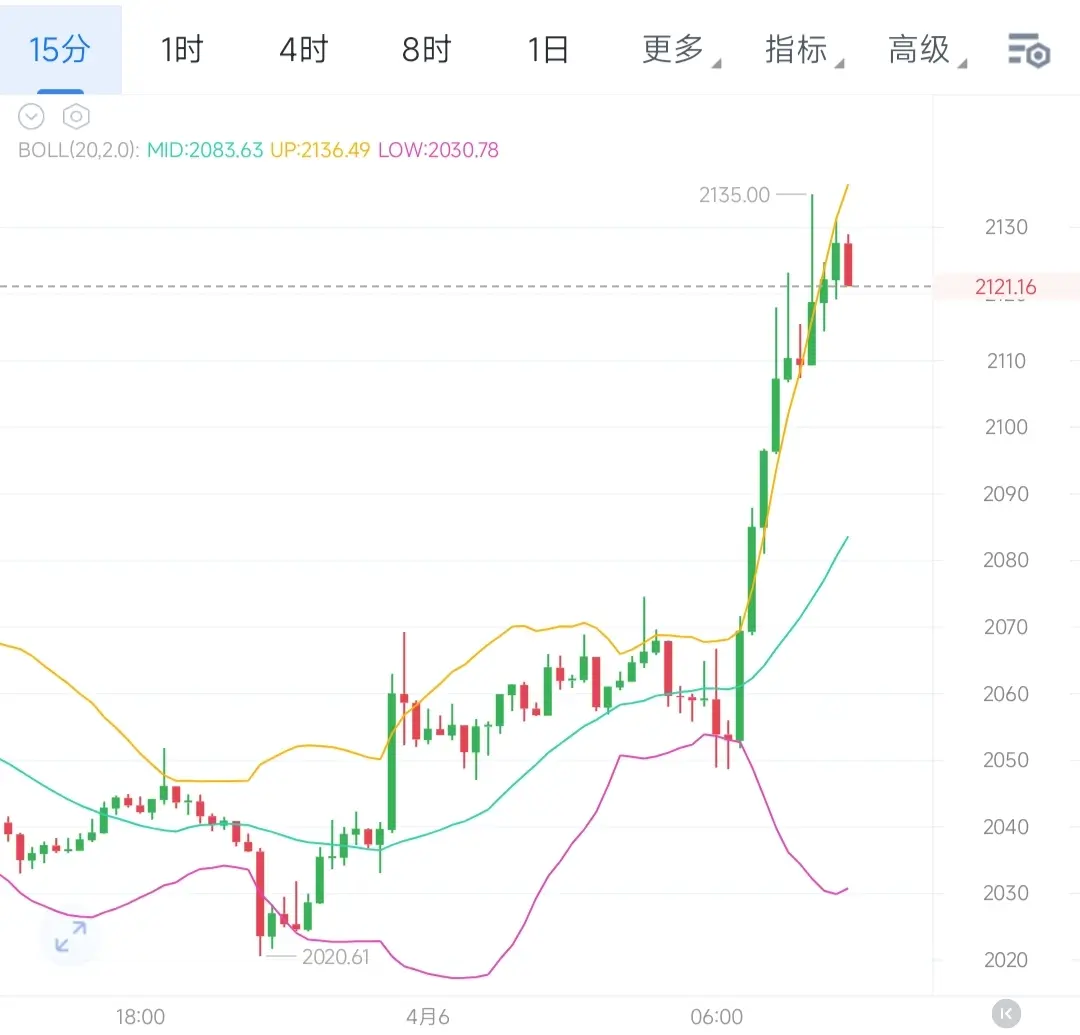
Task: Click the 2050 price axis label
Action: click(x=1006, y=760)
